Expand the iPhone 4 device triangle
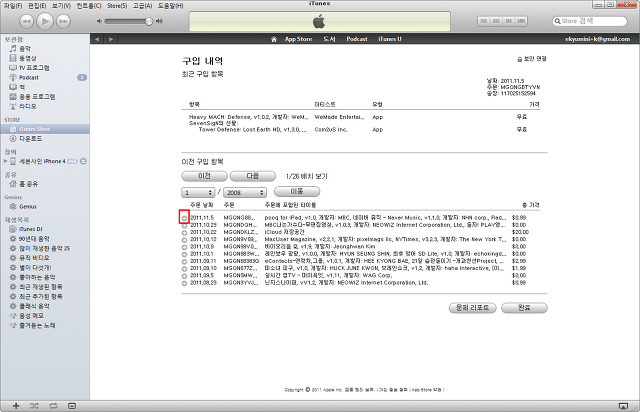This screenshot has height=412, width=640. (x=5, y=161)
